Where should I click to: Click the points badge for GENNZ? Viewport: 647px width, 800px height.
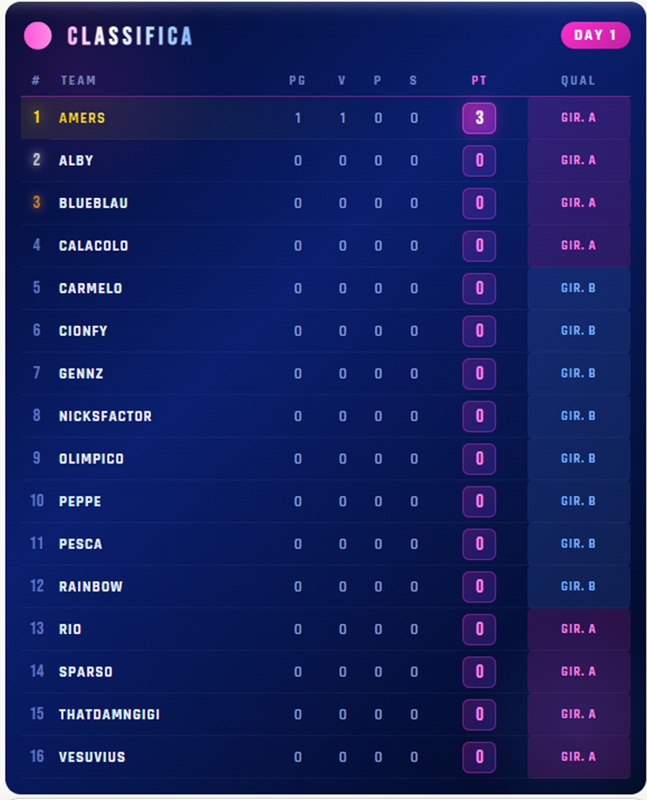tap(479, 373)
